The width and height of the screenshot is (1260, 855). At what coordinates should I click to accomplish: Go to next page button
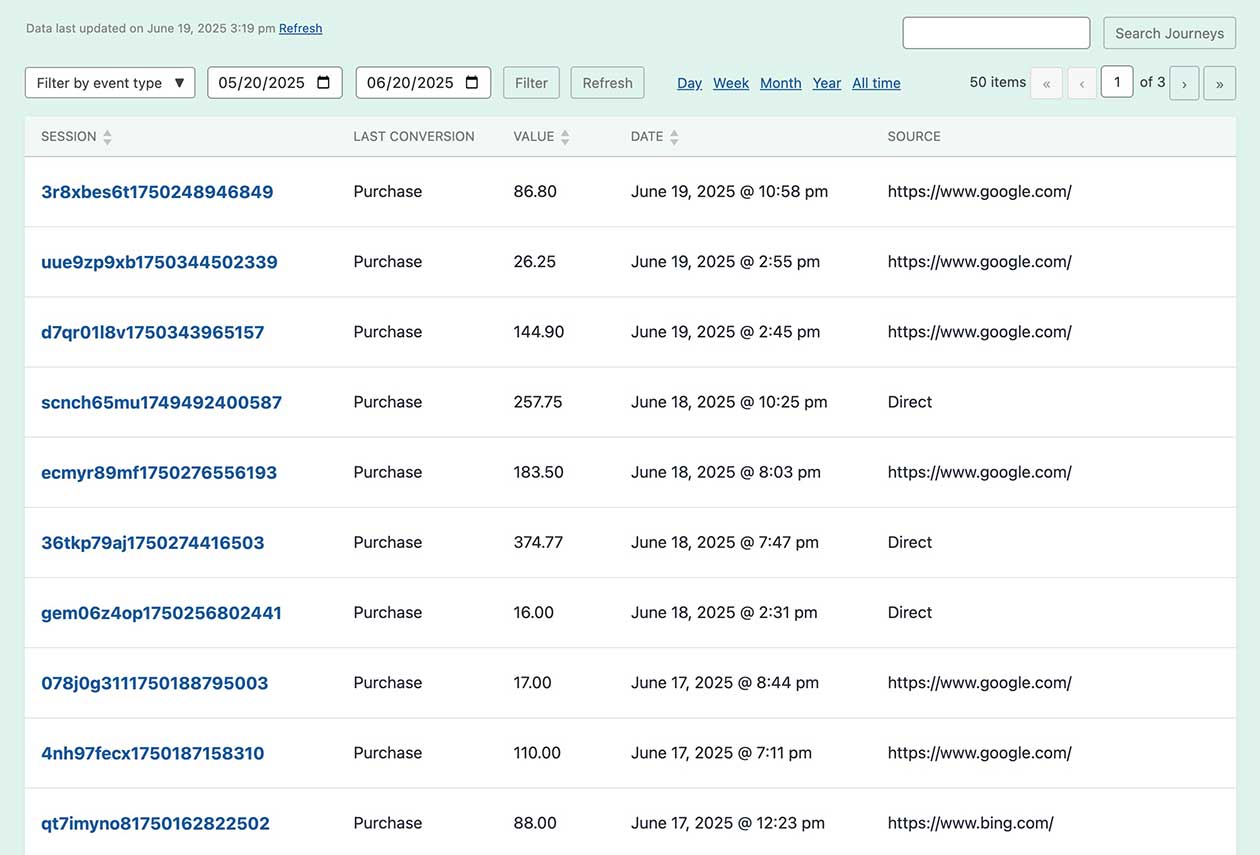[x=1184, y=83]
